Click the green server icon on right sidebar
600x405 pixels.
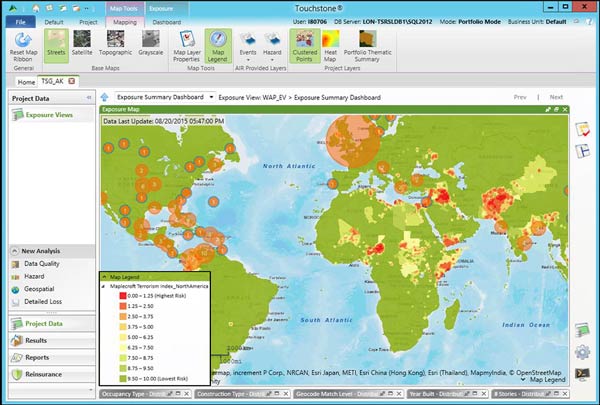[x=582, y=330]
